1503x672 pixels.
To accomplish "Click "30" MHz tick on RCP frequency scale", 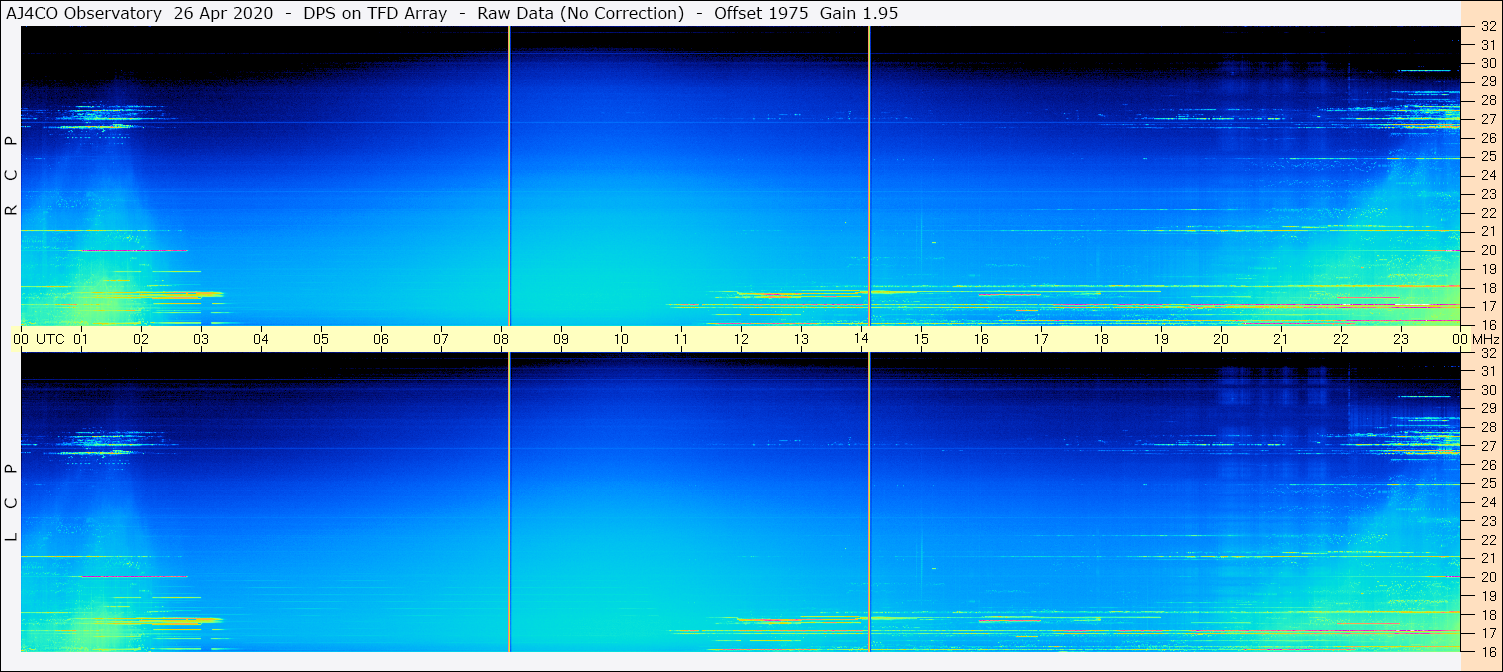I will 1487,63.
